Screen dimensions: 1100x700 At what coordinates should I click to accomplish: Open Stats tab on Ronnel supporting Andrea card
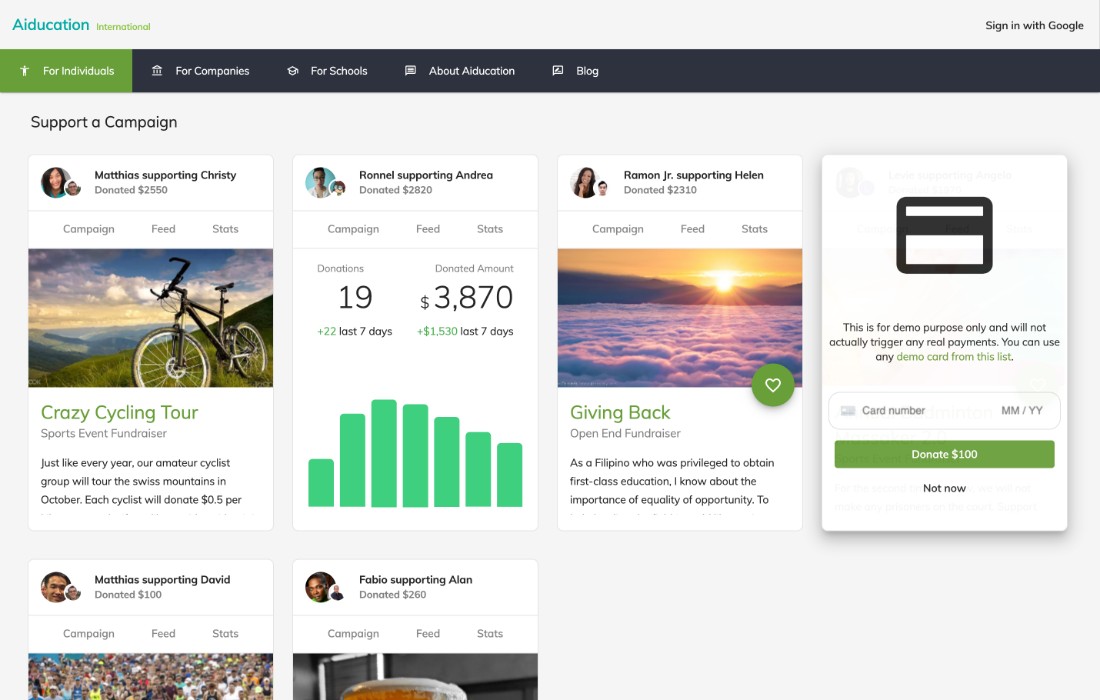tap(490, 229)
